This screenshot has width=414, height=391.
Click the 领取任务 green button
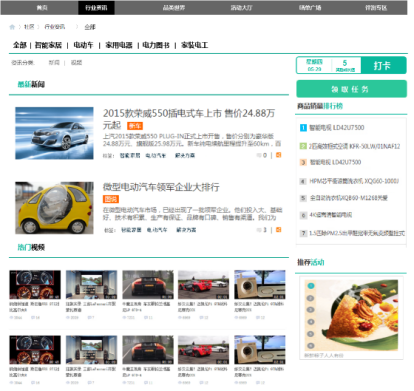352,89
